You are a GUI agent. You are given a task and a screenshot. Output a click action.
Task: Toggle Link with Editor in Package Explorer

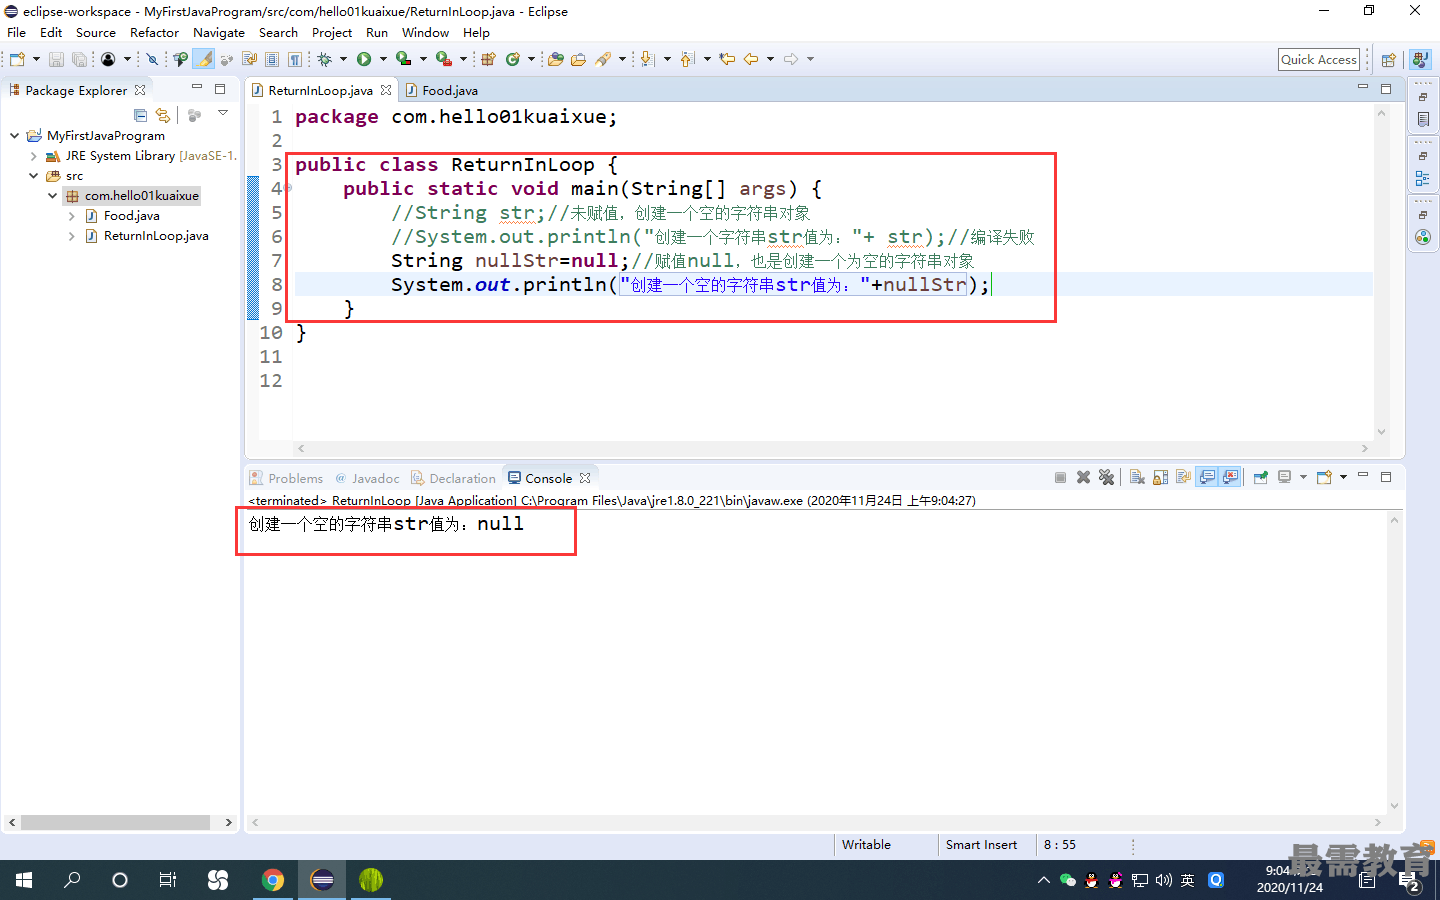(x=163, y=115)
